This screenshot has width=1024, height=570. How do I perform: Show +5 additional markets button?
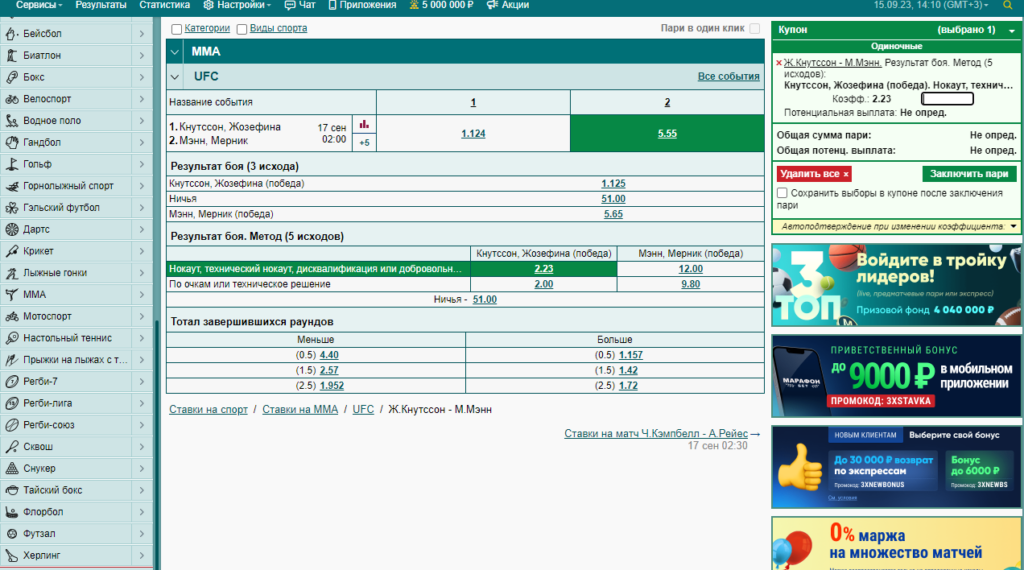(364, 143)
